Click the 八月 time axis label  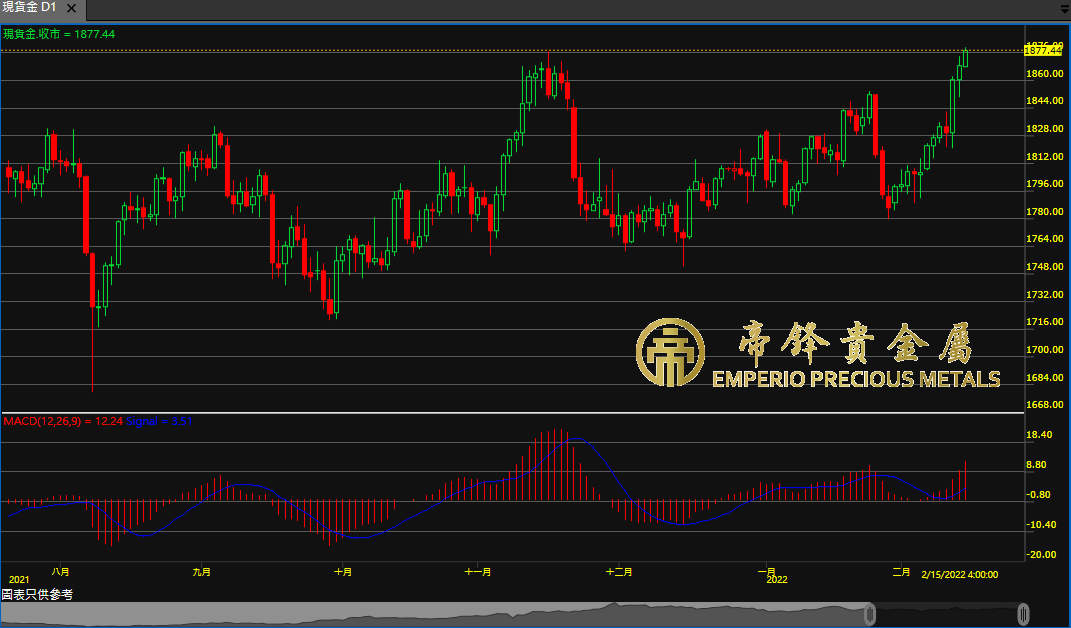(x=61, y=571)
